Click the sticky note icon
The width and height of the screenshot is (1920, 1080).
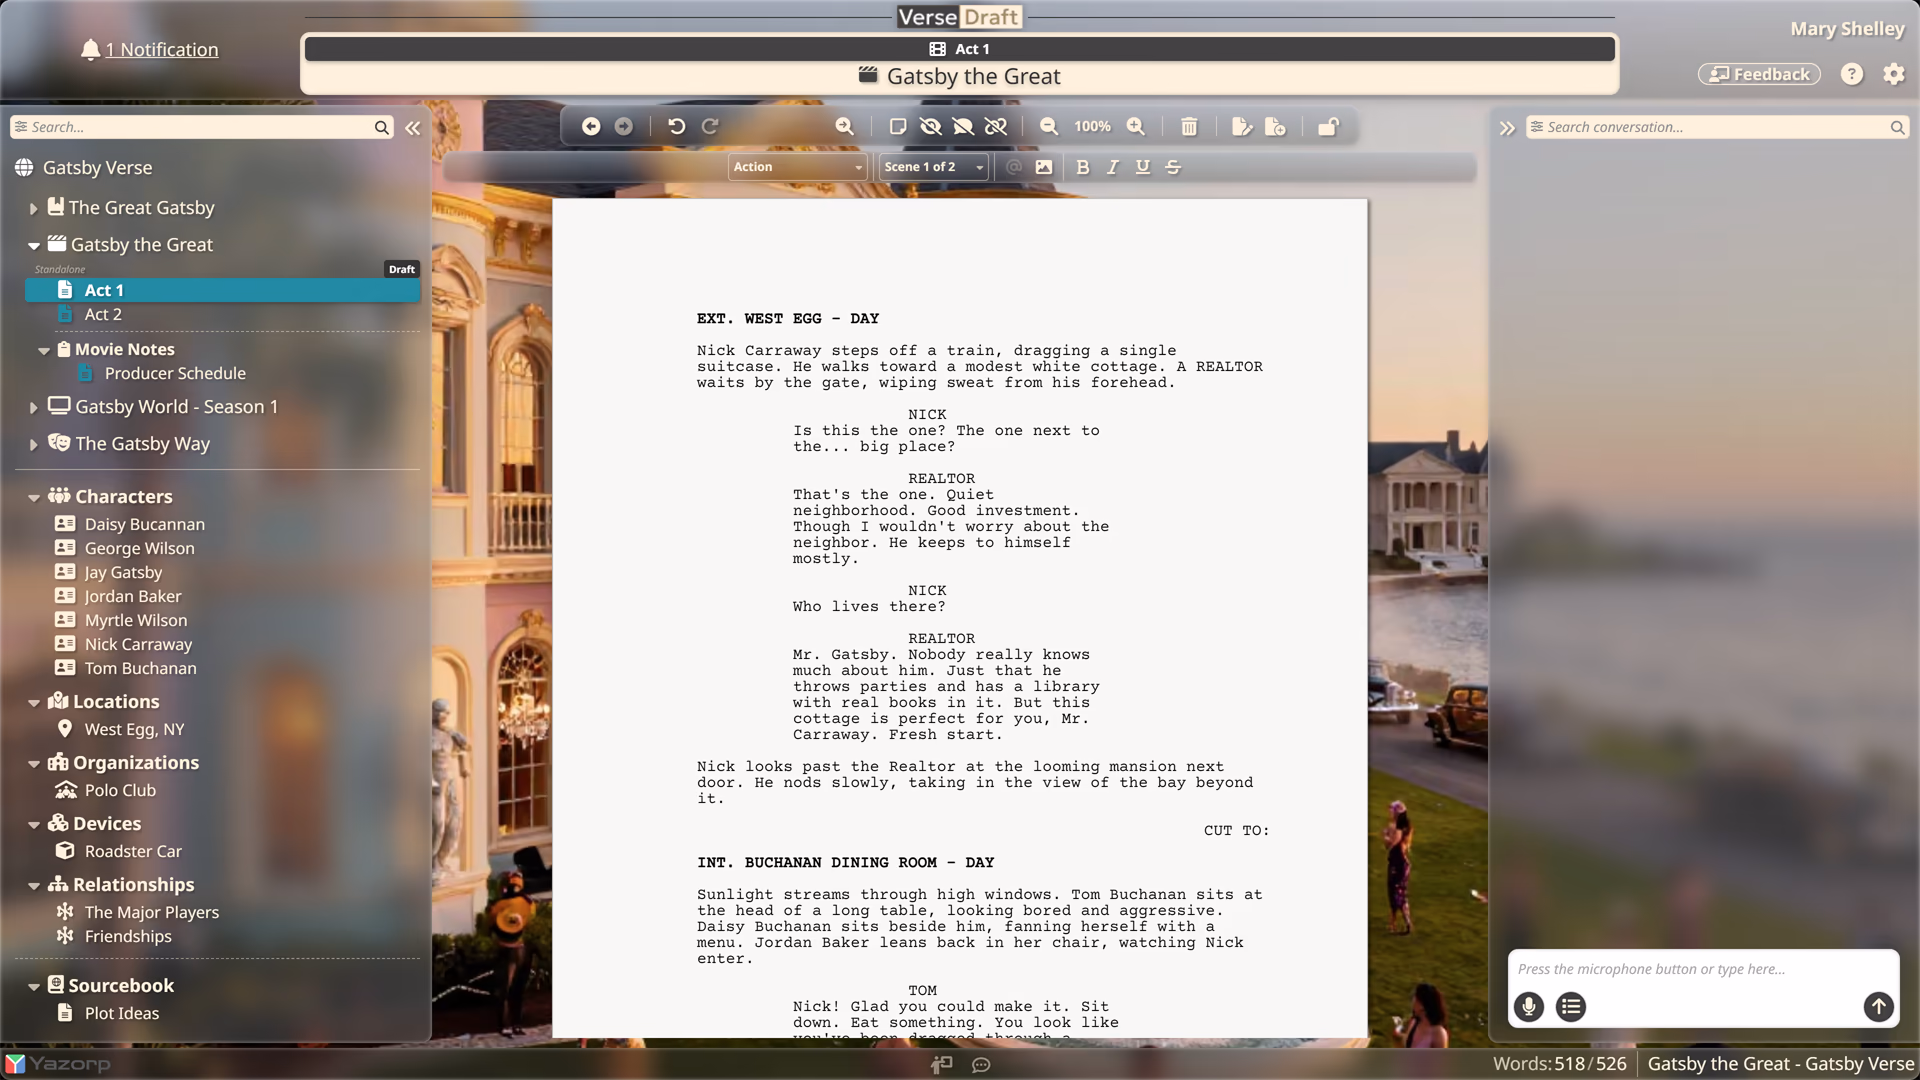(x=898, y=126)
